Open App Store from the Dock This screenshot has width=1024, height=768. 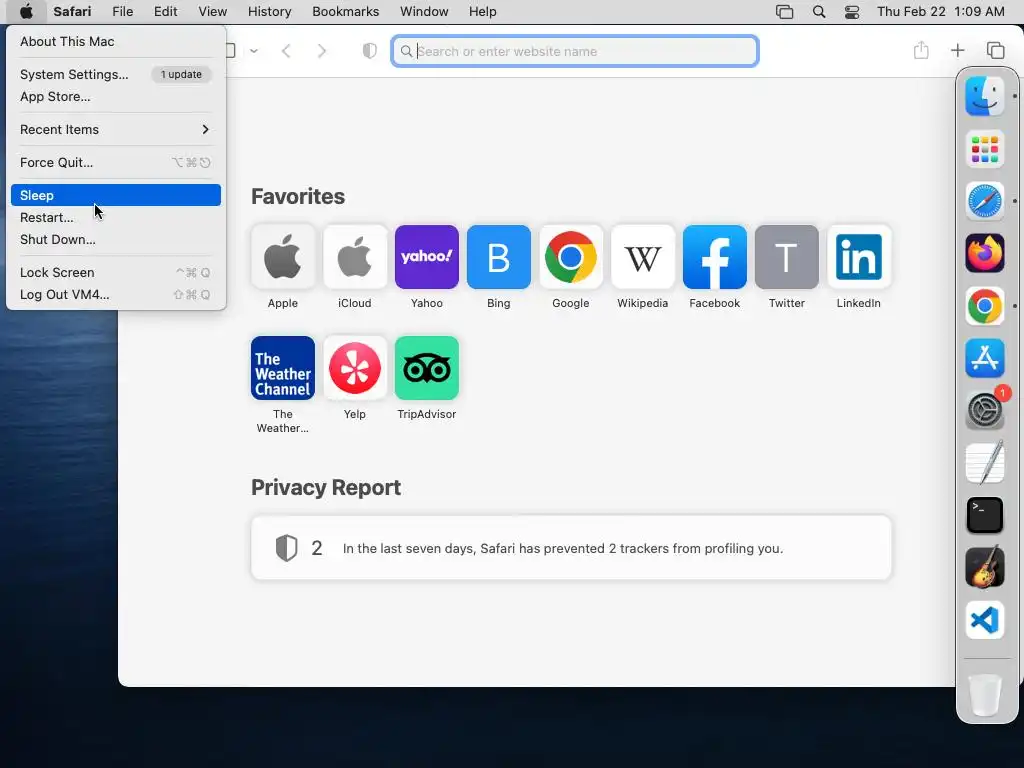coord(985,358)
